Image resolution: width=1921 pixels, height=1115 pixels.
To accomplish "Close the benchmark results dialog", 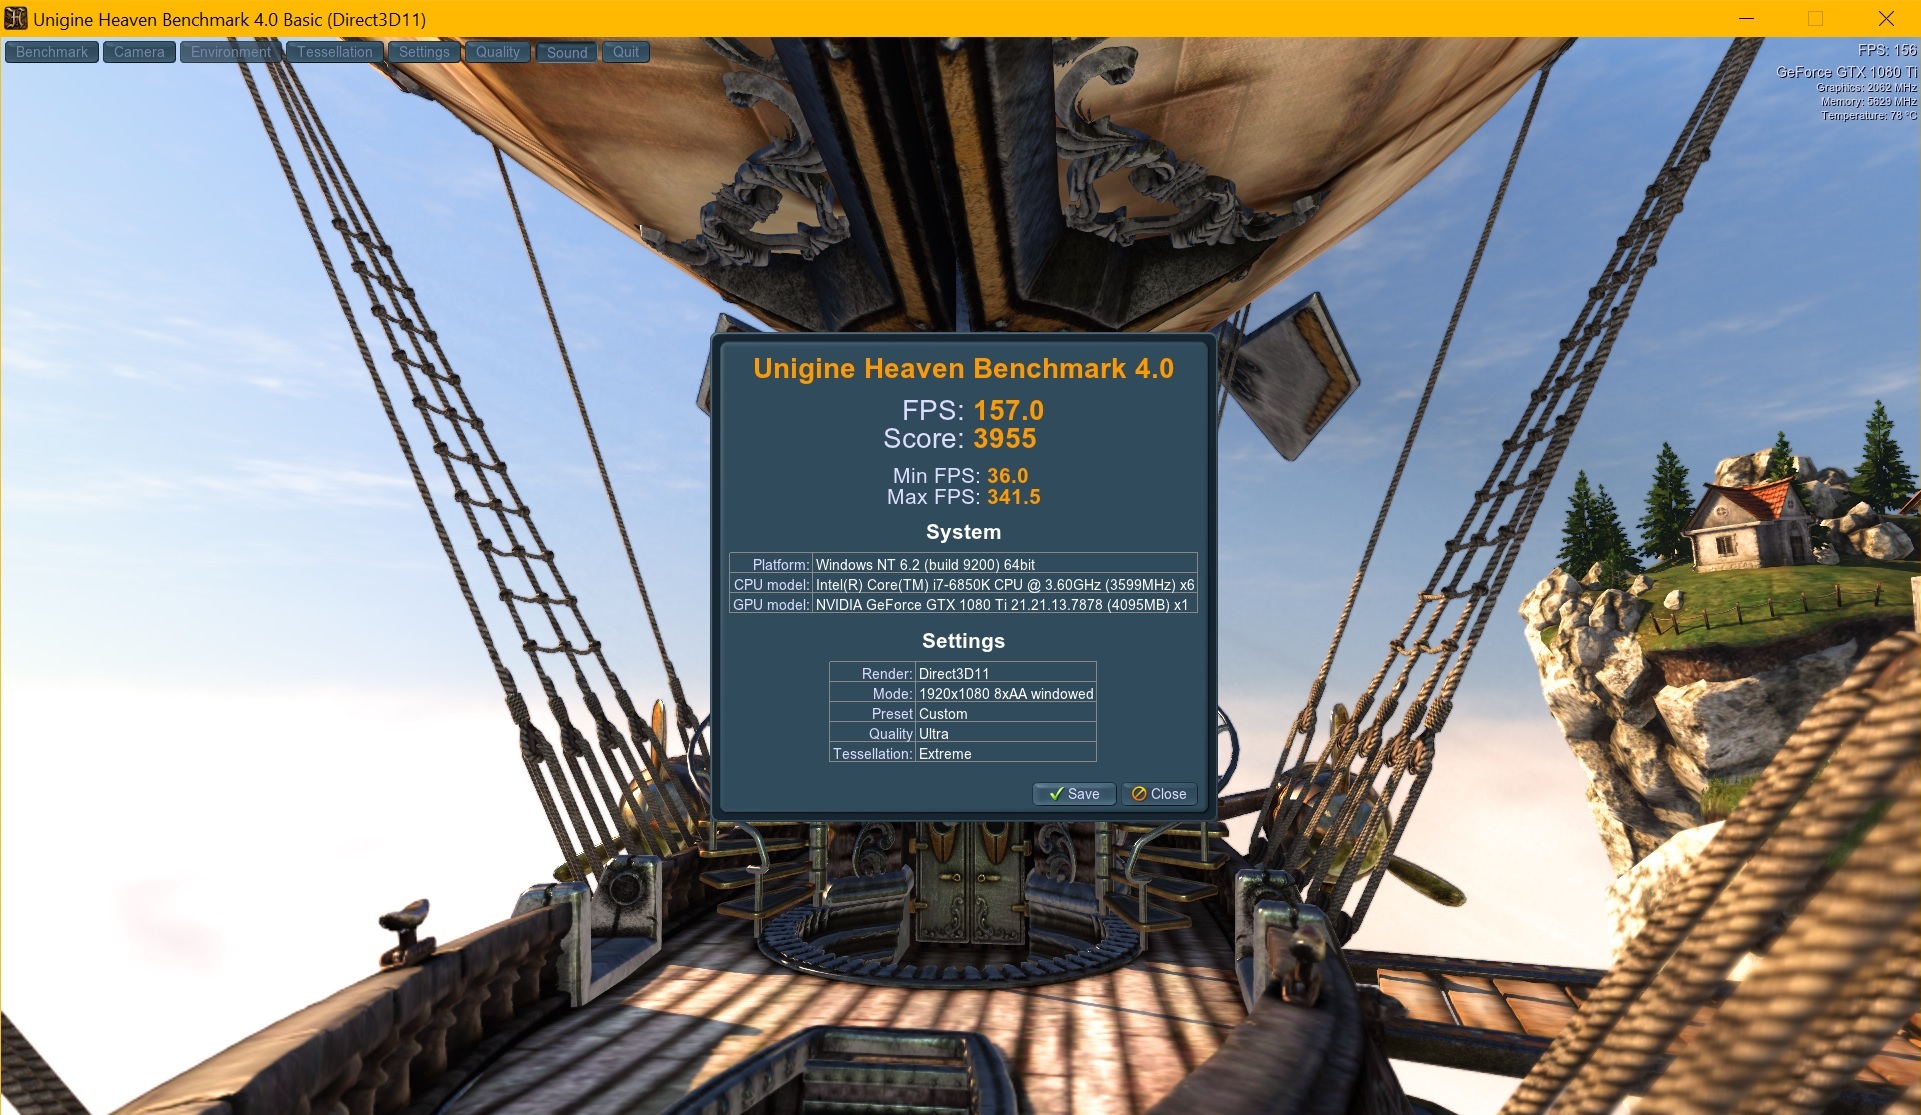I will tap(1158, 794).
